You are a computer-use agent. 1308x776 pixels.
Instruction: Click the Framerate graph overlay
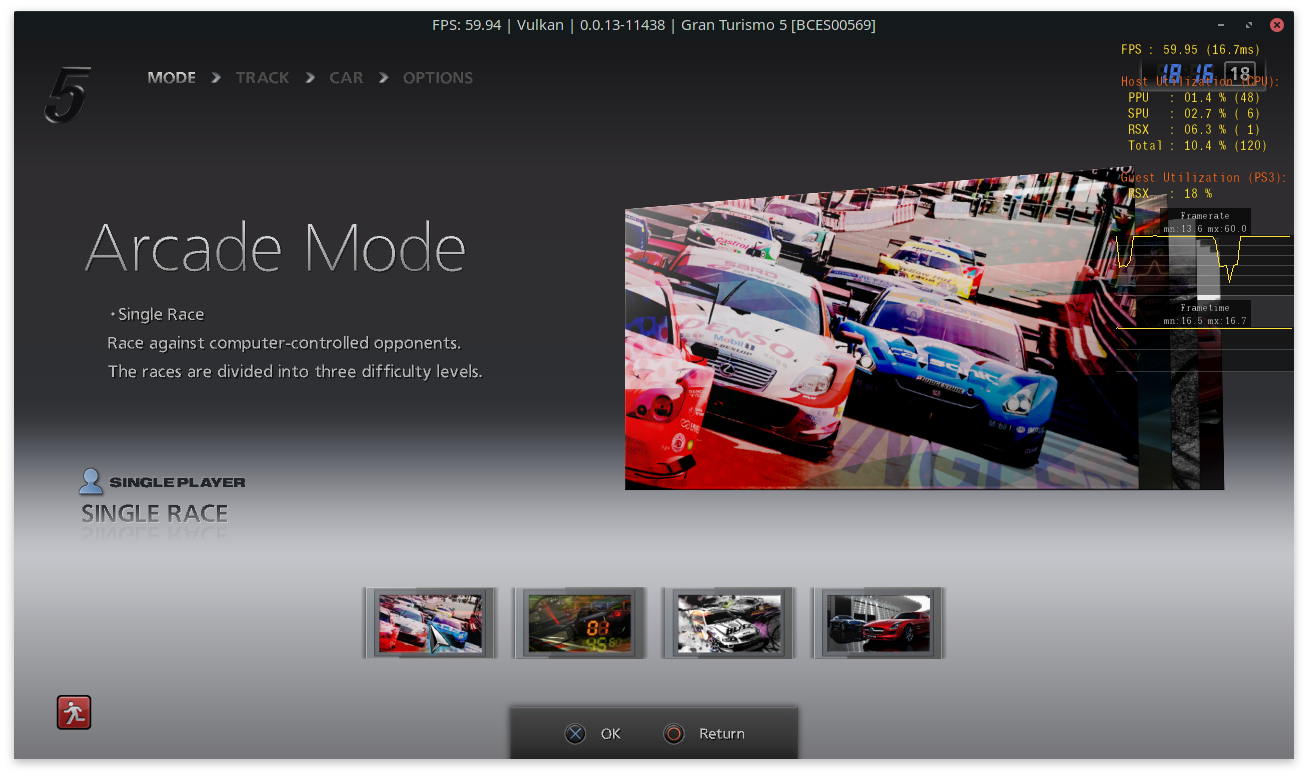[1204, 252]
